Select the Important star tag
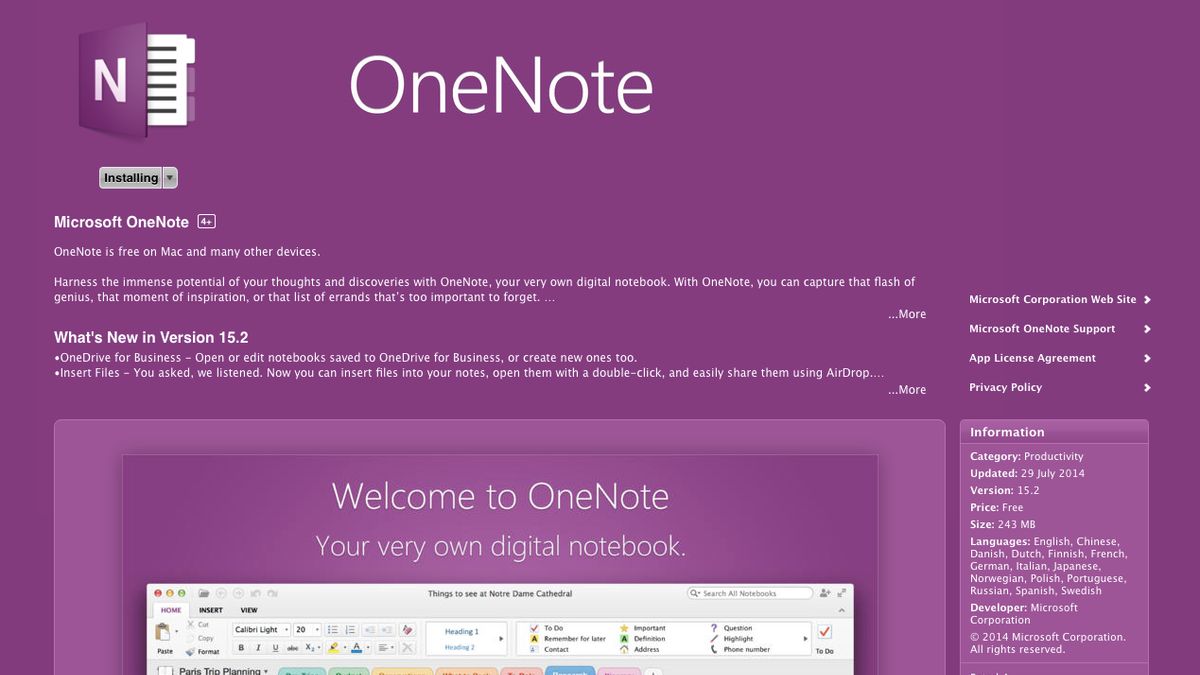This screenshot has height=675, width=1200. tap(641, 628)
